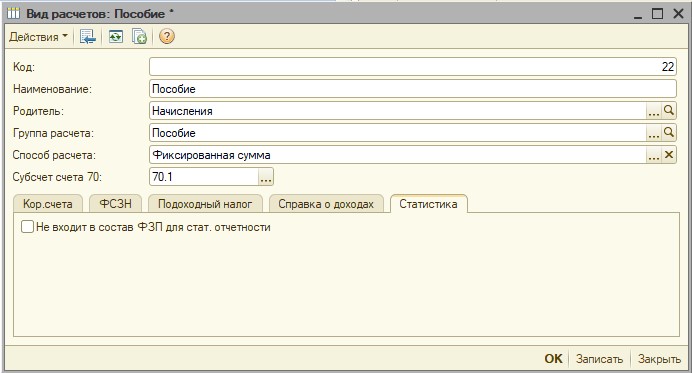Minimize the Вид расчетов window
692x373 pixels.
(638, 15)
